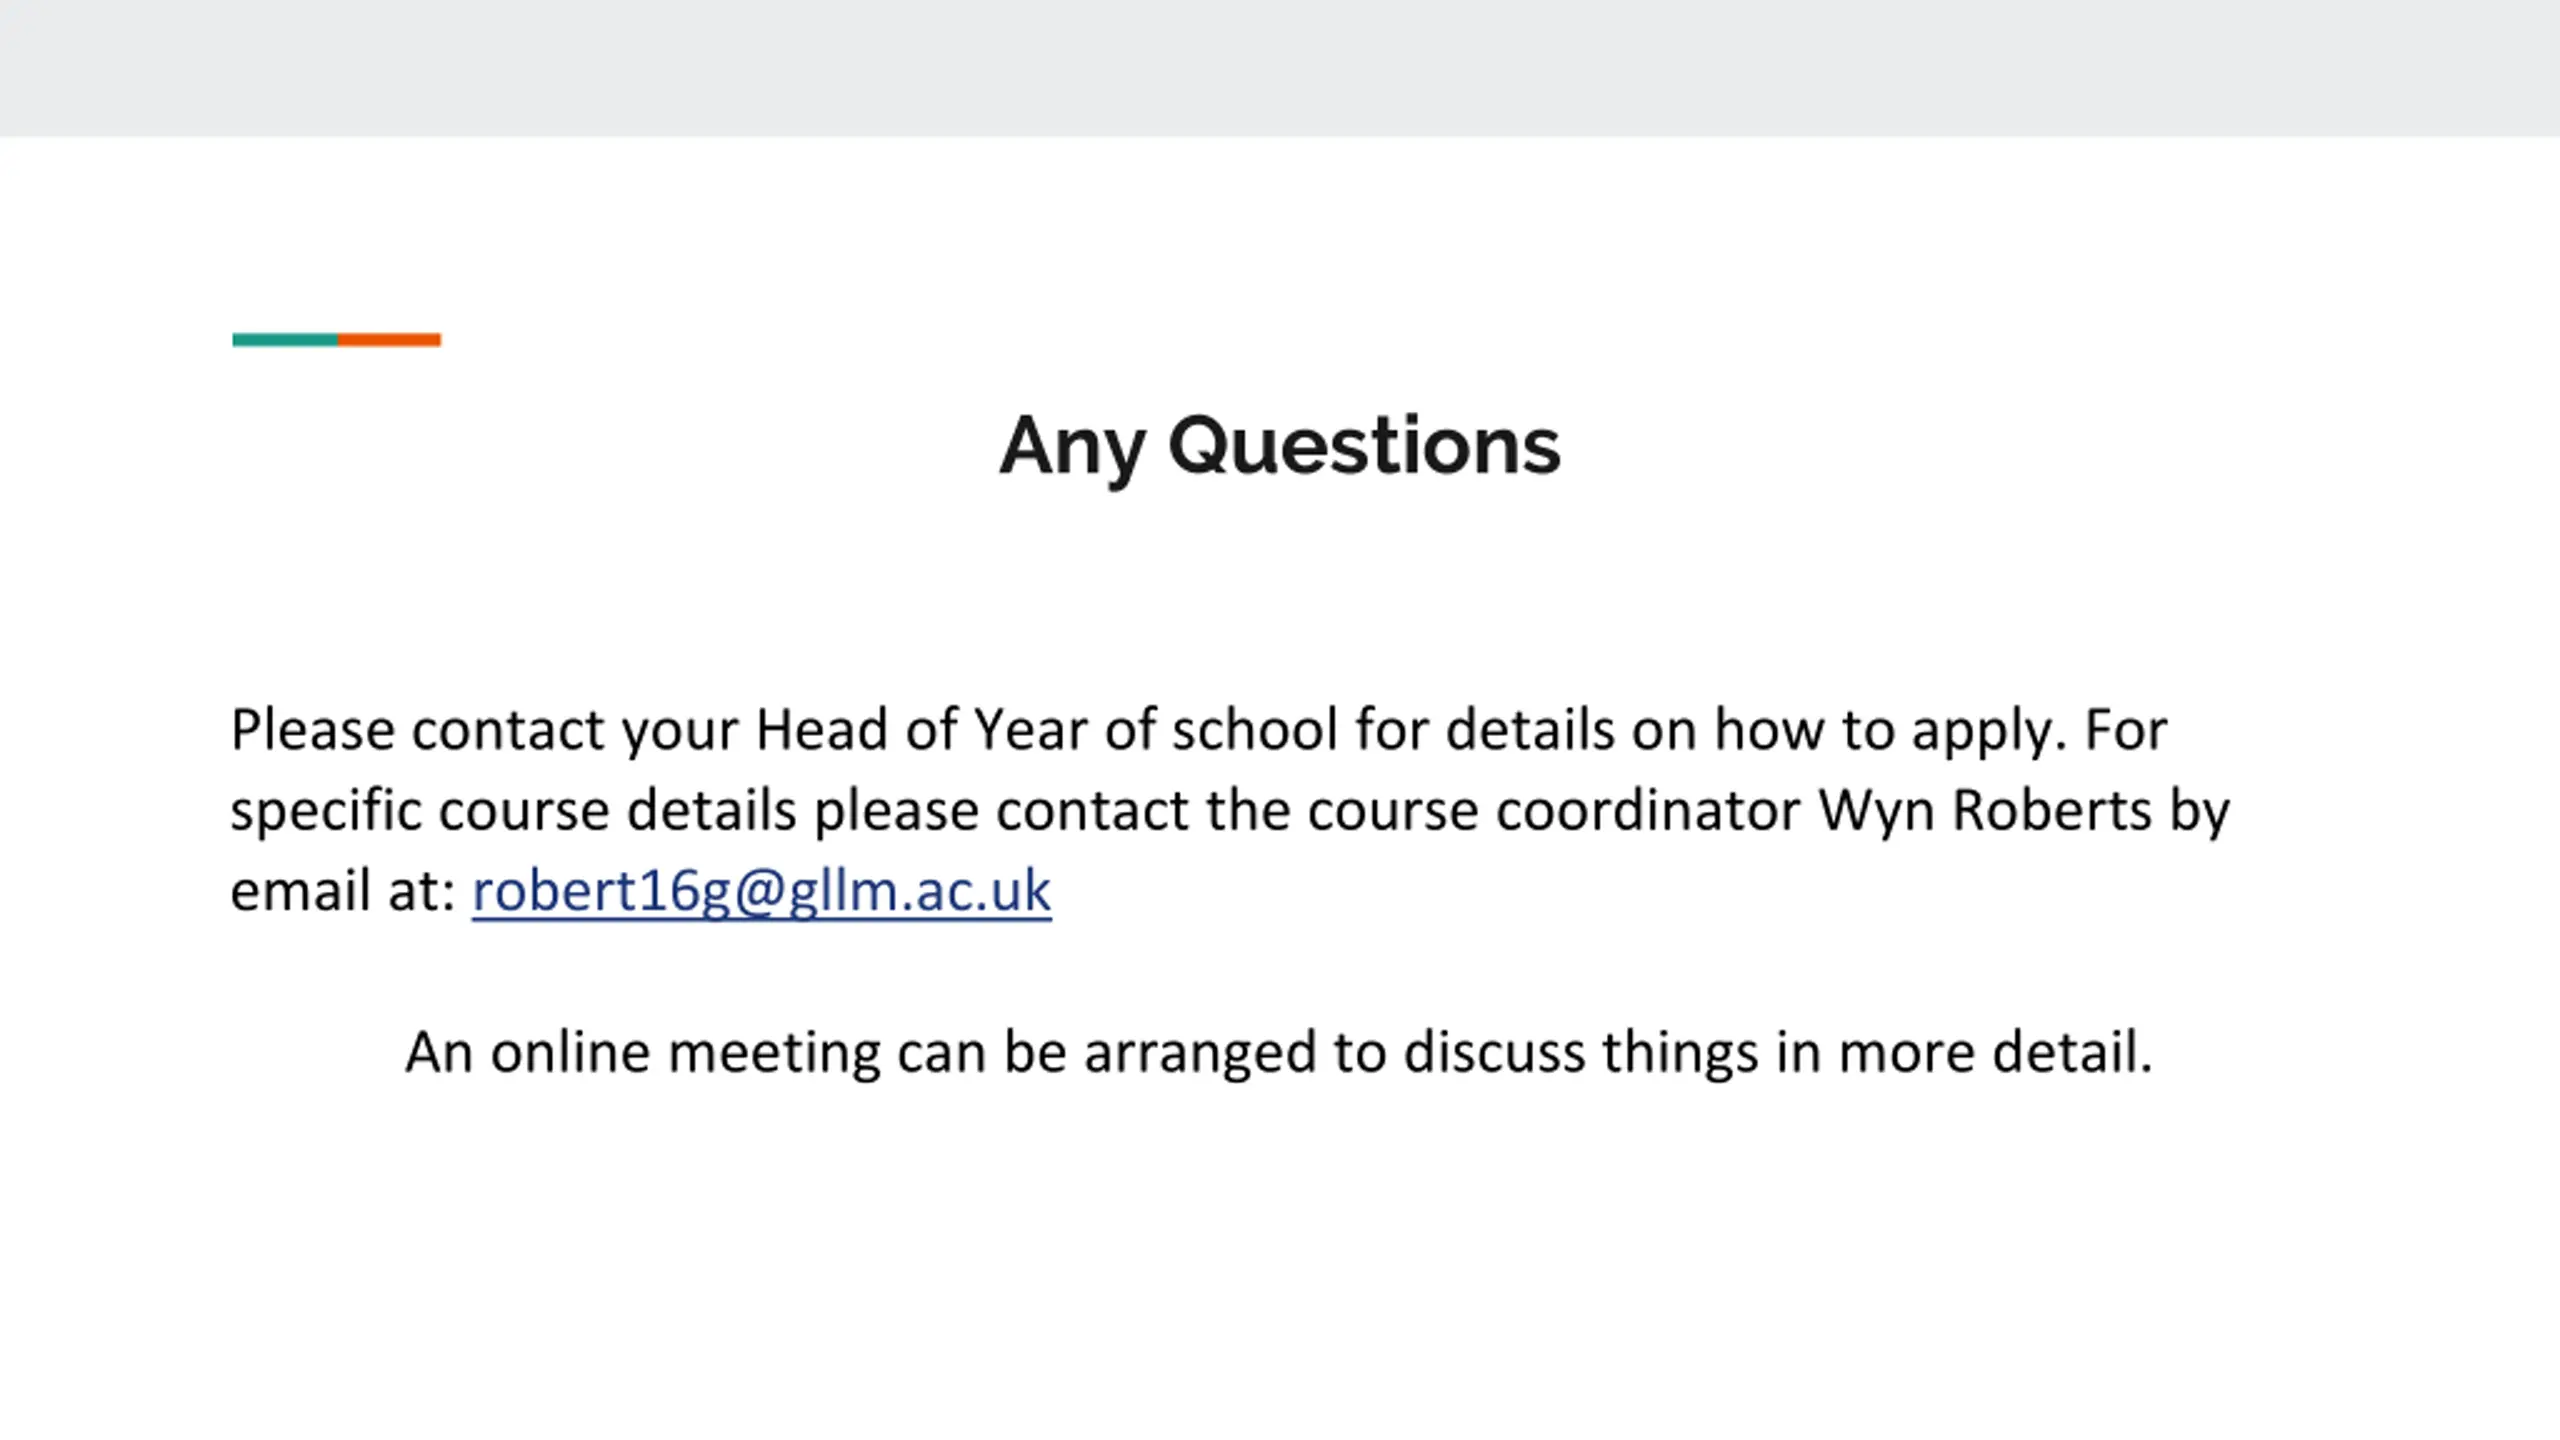Click the word "school" in first line

[x=1255, y=729]
